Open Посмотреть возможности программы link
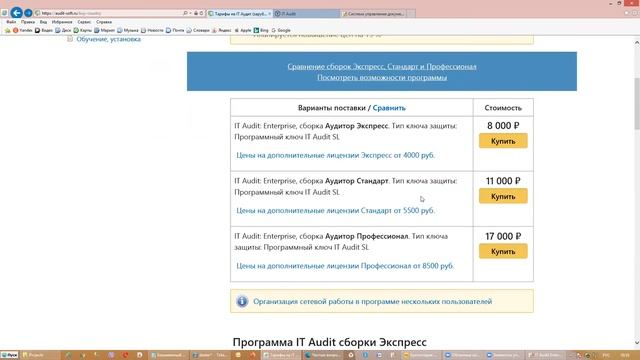640x360 pixels. pyautogui.click(x=382, y=78)
